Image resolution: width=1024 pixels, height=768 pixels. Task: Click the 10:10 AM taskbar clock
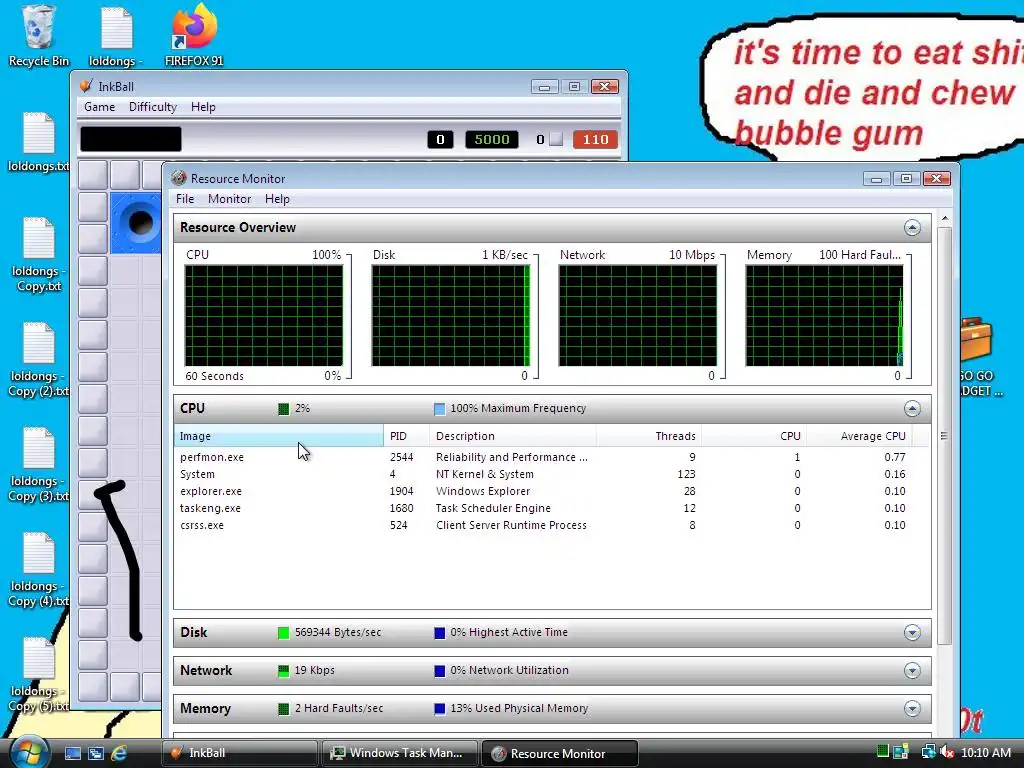(x=985, y=753)
